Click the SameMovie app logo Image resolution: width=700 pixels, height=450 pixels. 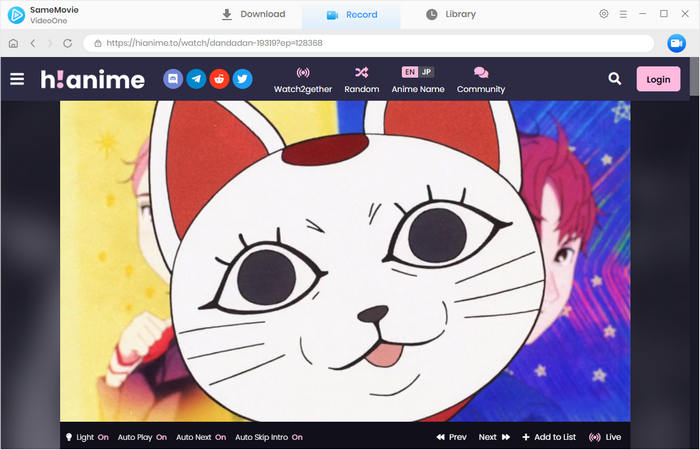[x=17, y=15]
